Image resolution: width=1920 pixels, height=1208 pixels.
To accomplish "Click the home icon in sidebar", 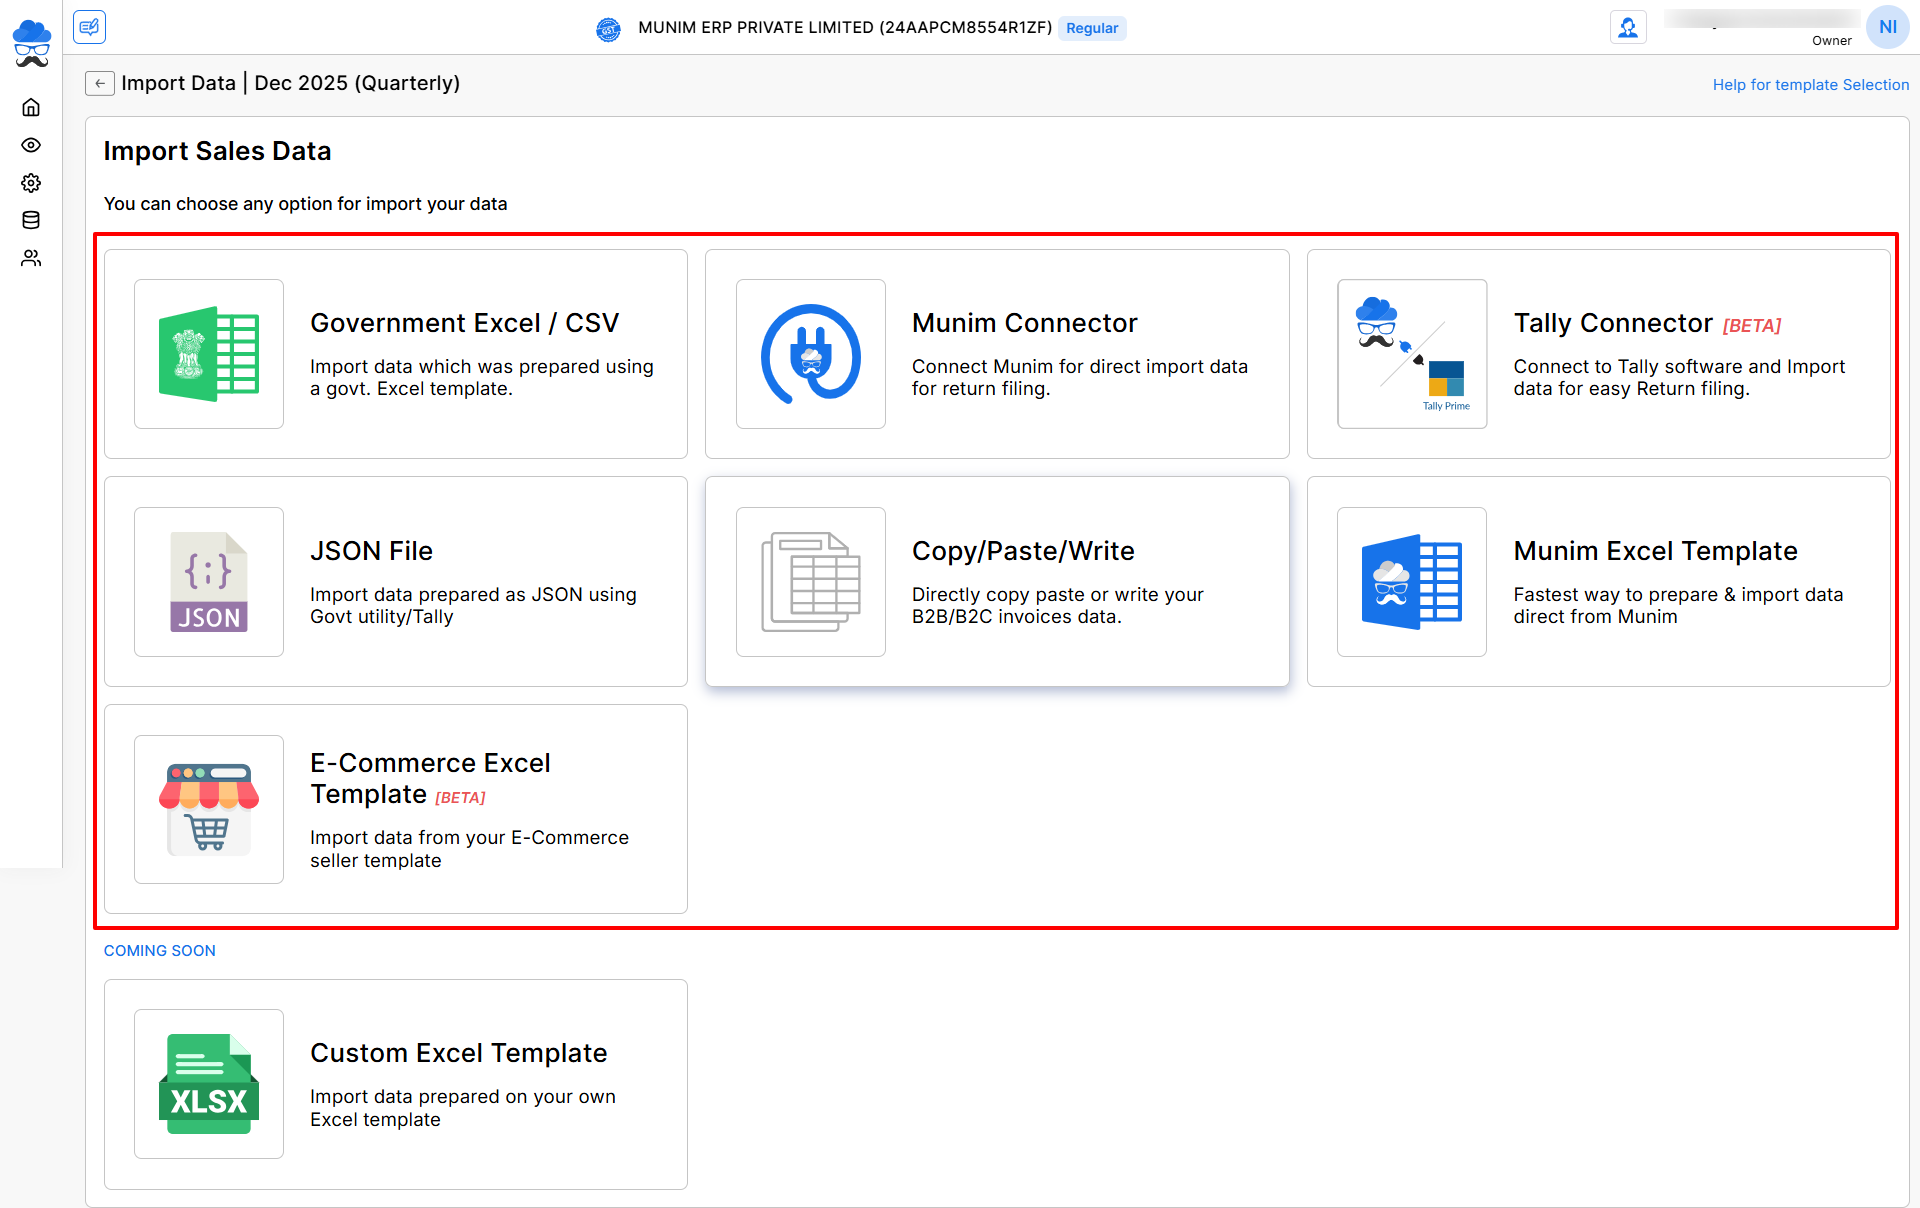I will tap(31, 107).
